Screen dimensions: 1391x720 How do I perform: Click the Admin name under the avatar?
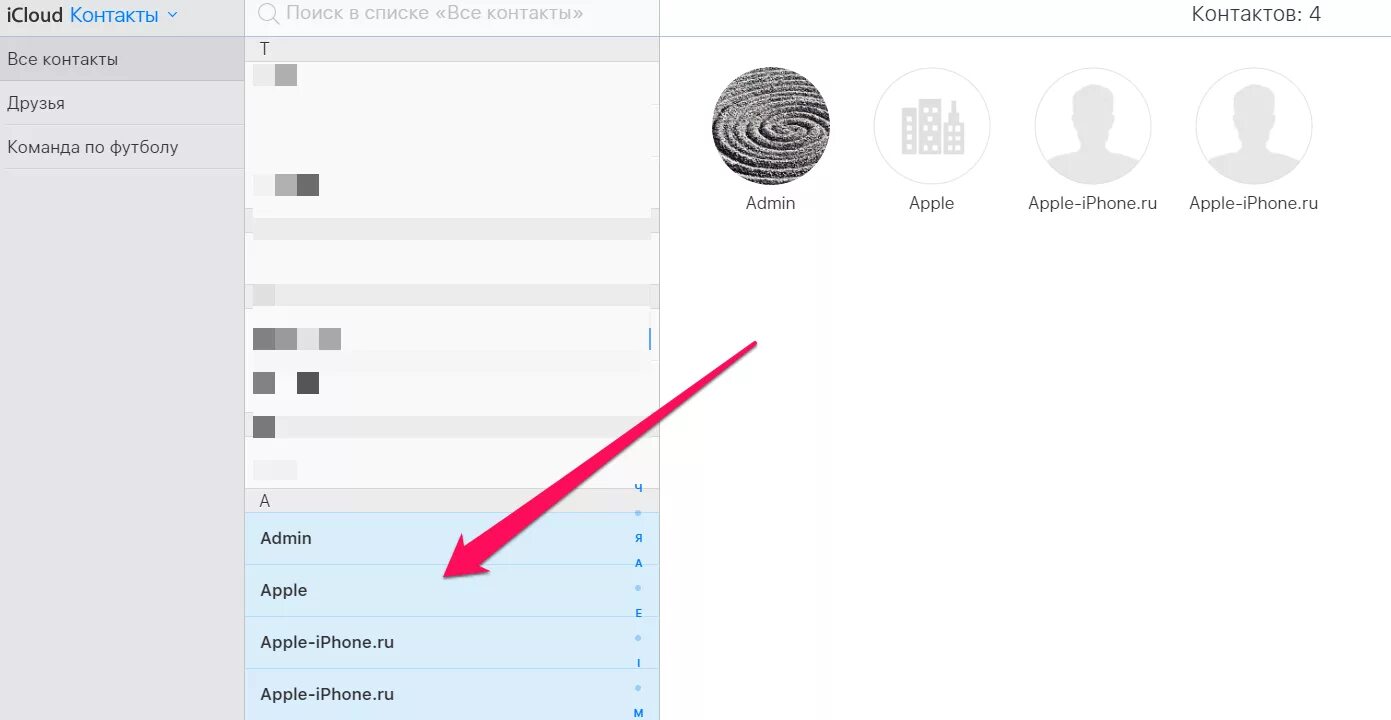[771, 203]
